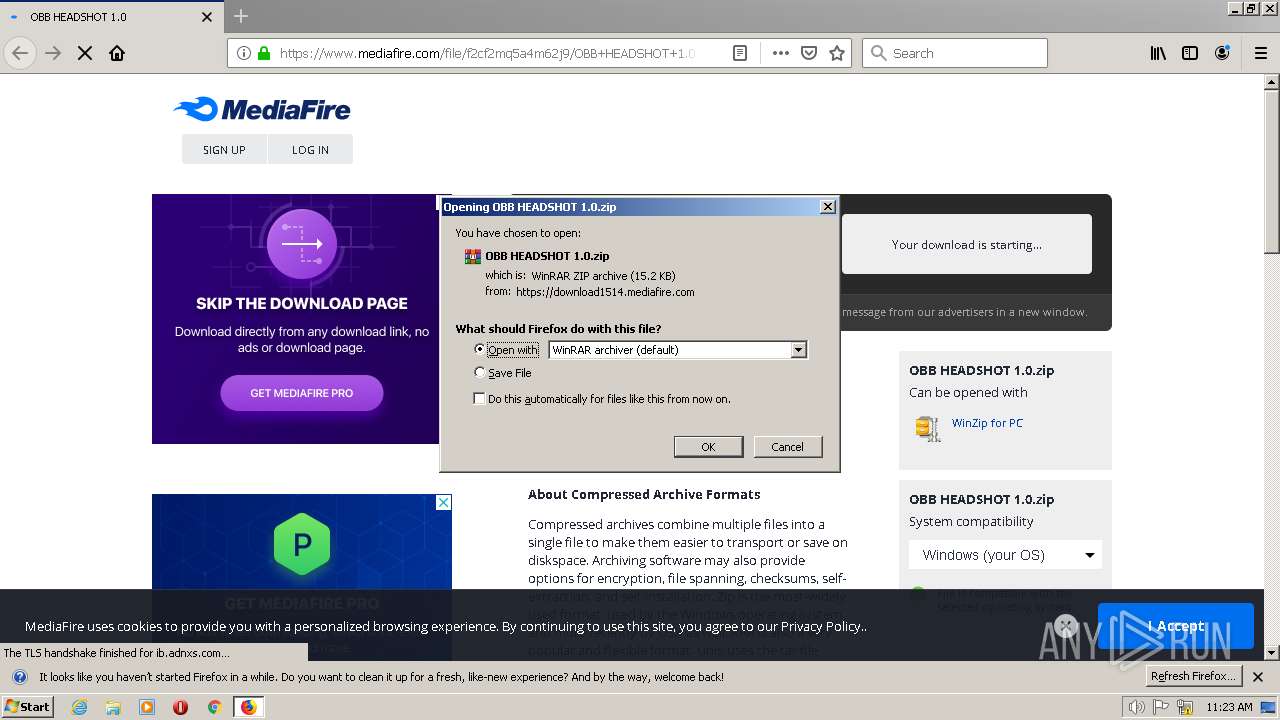This screenshot has width=1280, height=720.
Task: Save page to Pocket icon
Action: pos(809,53)
